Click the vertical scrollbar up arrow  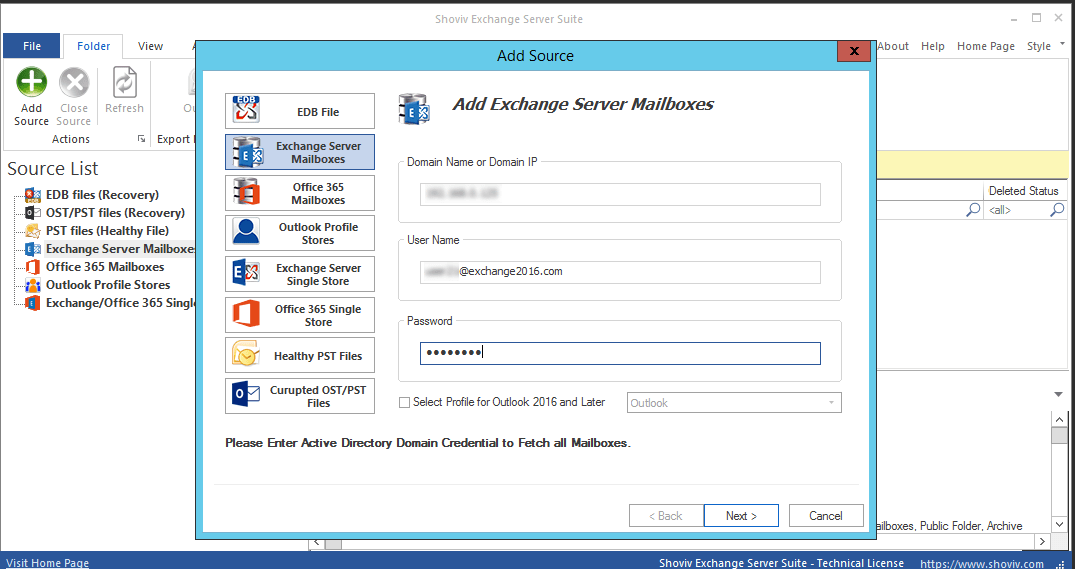point(1059,419)
